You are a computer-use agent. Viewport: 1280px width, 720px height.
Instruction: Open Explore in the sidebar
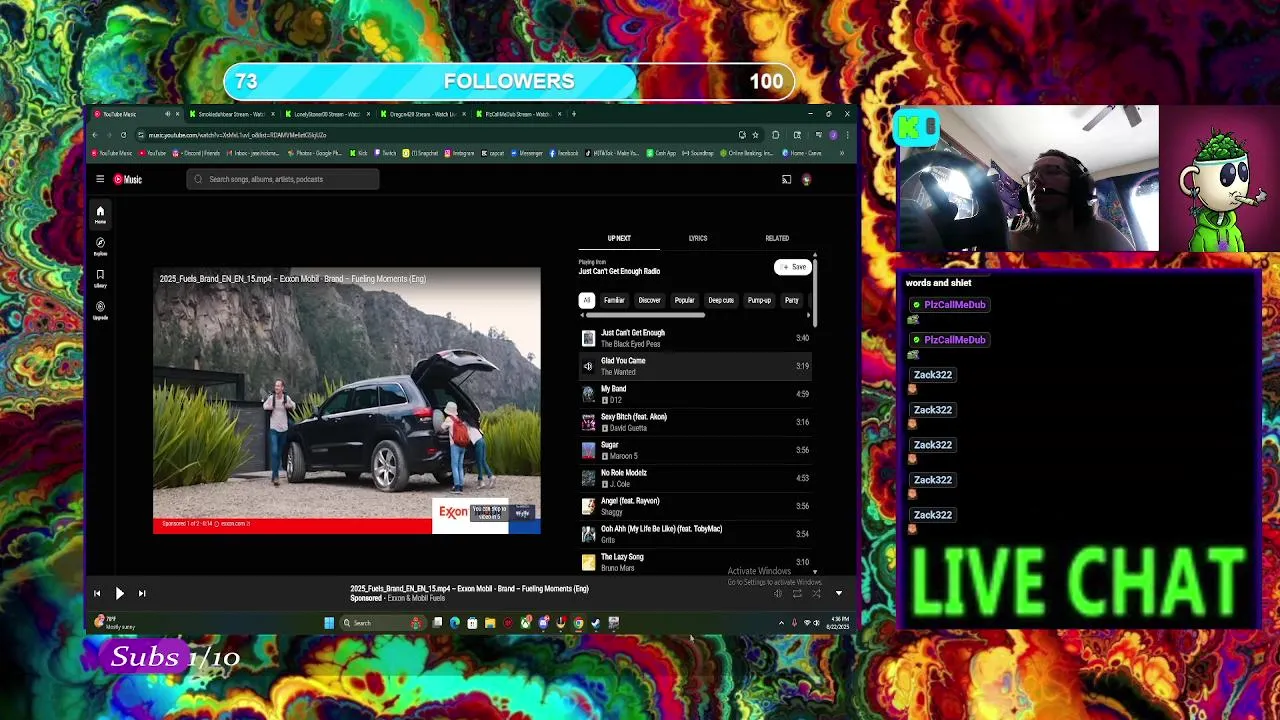click(100, 246)
